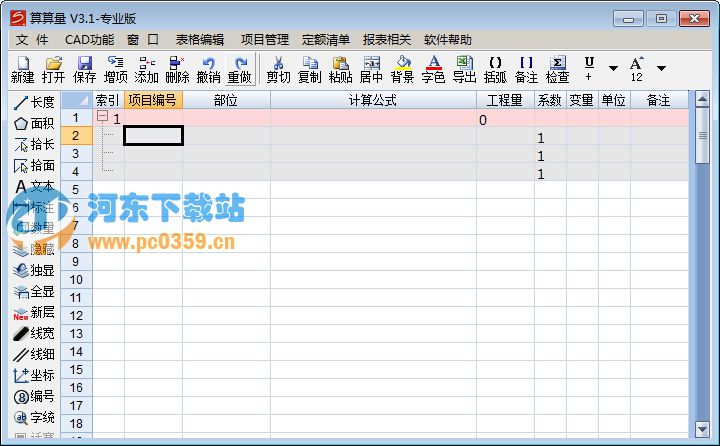Open the 定额清单 menu
720x446 pixels.
pyautogui.click(x=326, y=40)
